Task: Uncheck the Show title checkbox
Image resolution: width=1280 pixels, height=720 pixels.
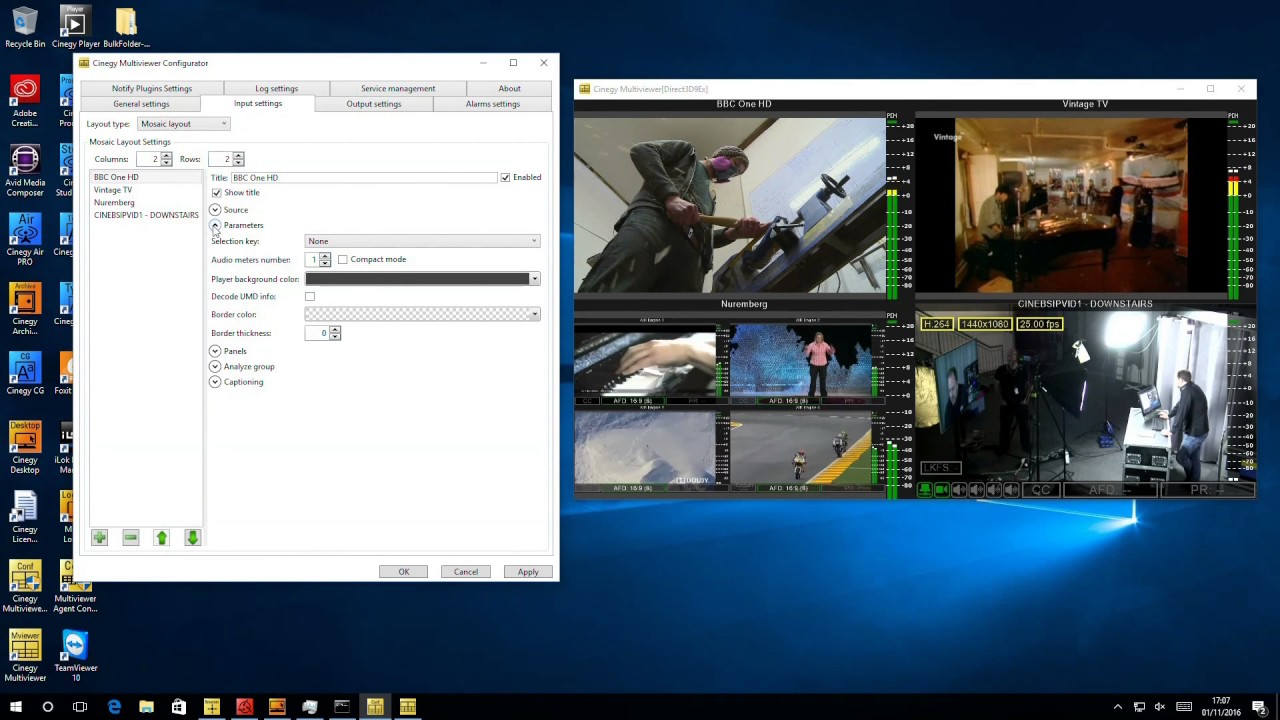Action: (x=216, y=193)
